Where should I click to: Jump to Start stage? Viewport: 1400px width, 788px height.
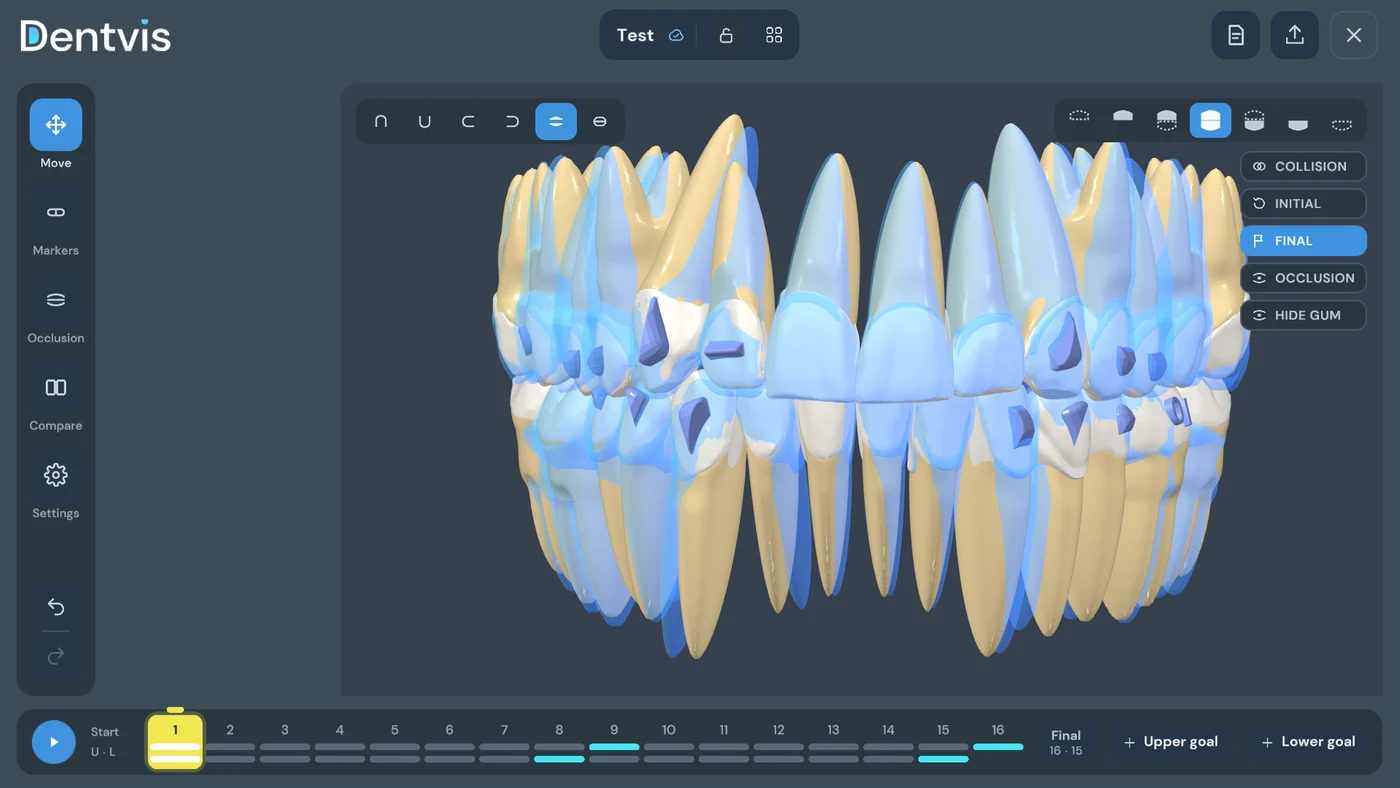coord(104,741)
